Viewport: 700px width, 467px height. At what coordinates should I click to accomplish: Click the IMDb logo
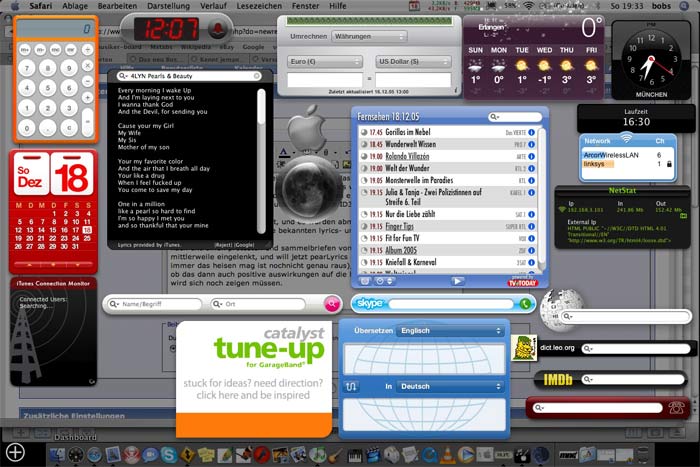click(x=558, y=379)
